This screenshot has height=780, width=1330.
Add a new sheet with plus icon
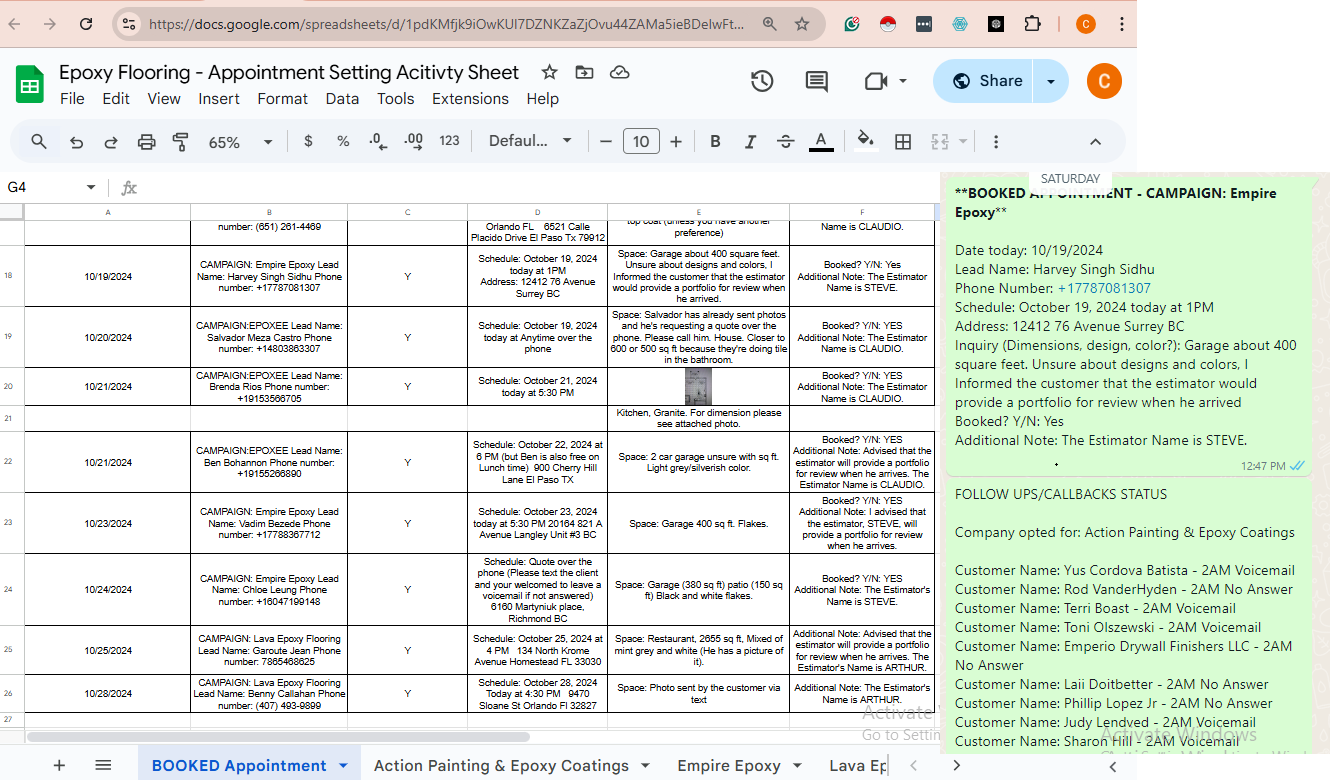[x=59, y=765]
